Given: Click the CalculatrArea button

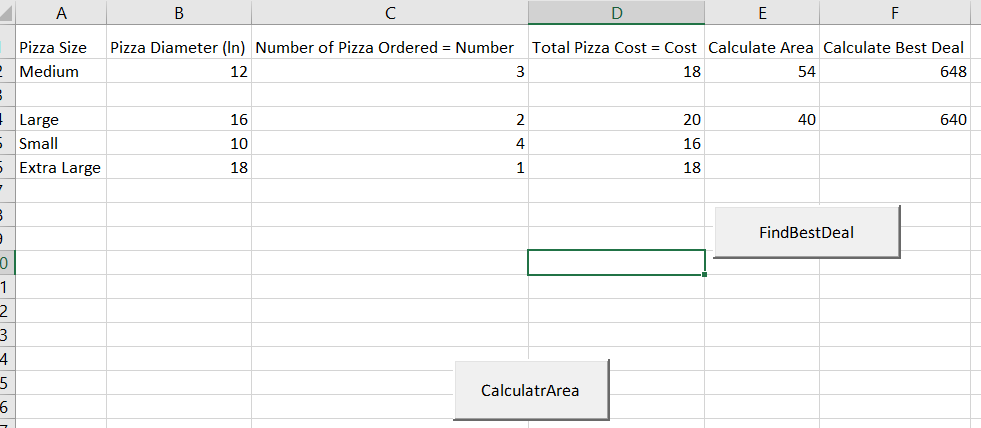Looking at the screenshot, I should click(x=530, y=390).
